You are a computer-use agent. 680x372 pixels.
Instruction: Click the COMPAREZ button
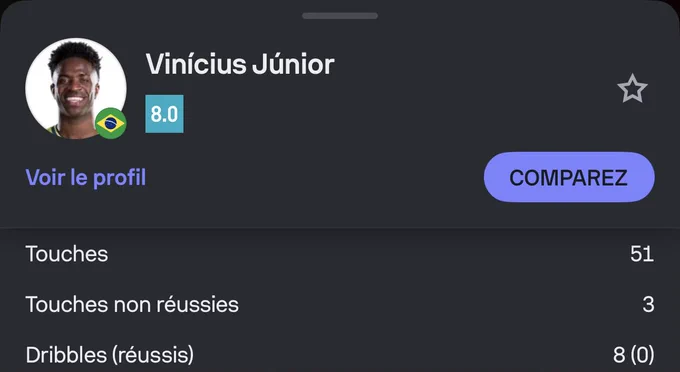click(x=569, y=177)
